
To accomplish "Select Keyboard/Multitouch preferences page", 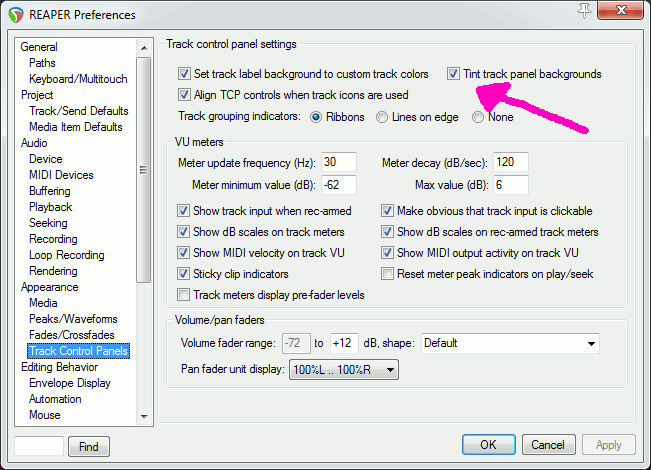I will point(78,79).
